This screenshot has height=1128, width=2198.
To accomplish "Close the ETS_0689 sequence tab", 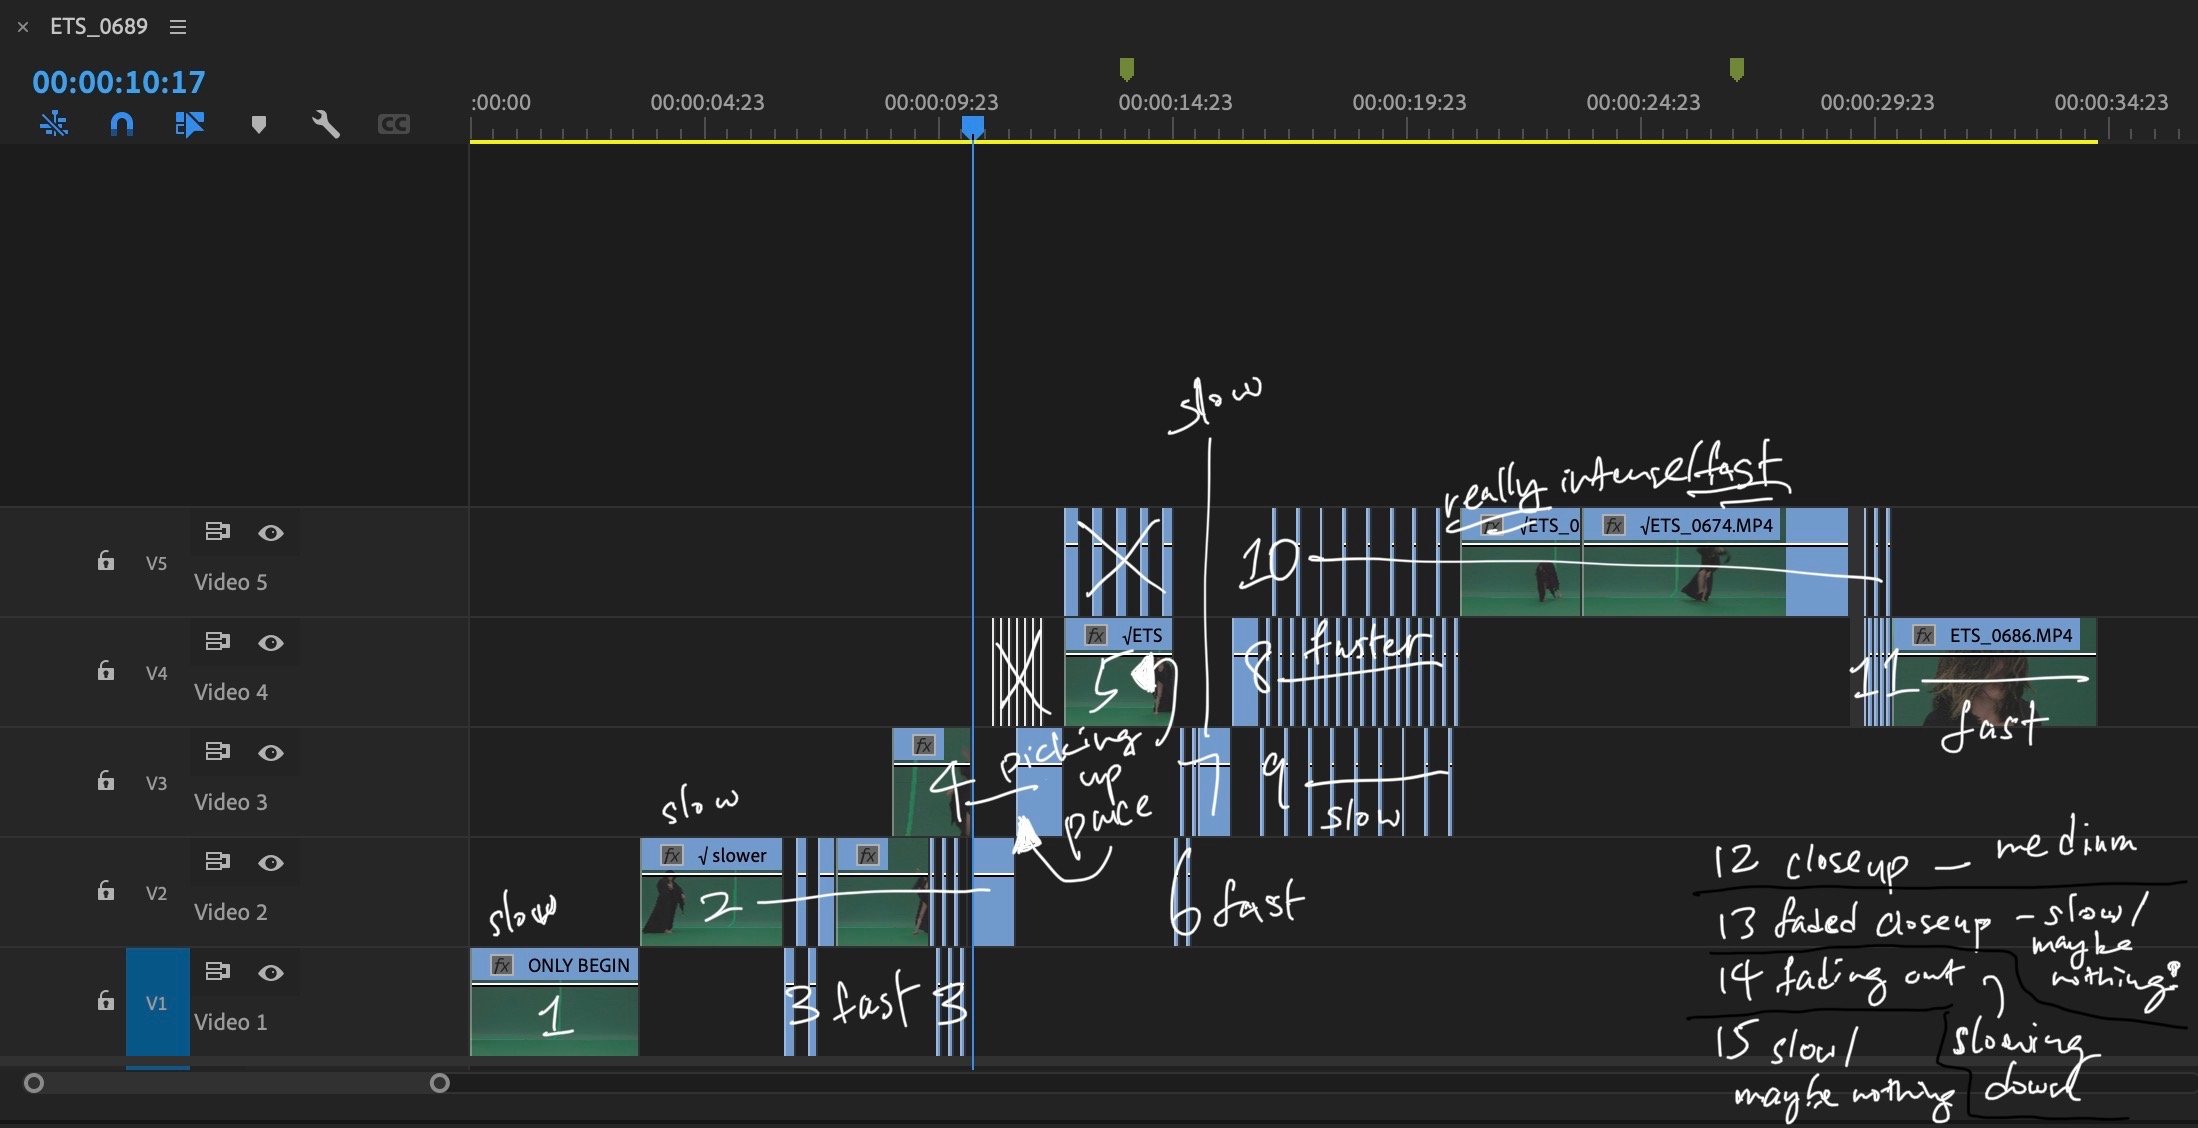I will (x=22, y=27).
